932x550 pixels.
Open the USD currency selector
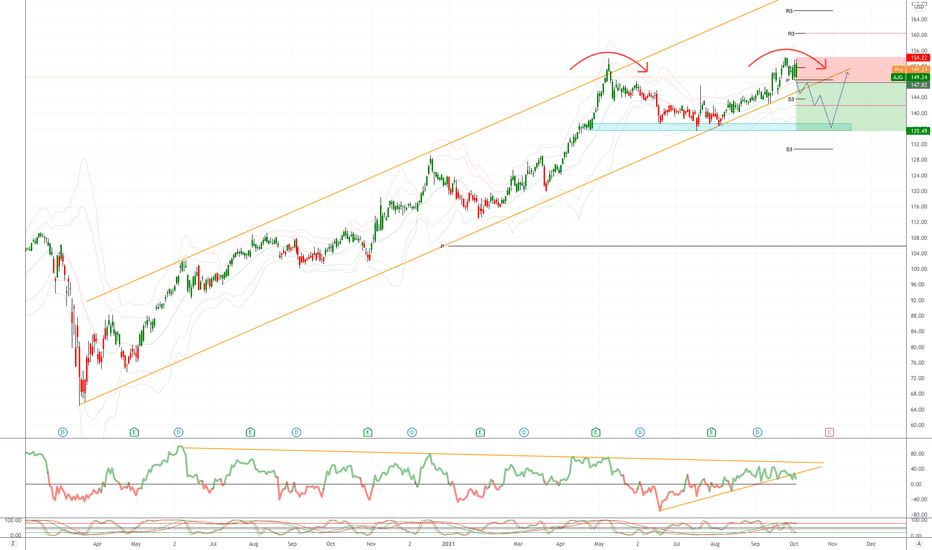click(919, 7)
